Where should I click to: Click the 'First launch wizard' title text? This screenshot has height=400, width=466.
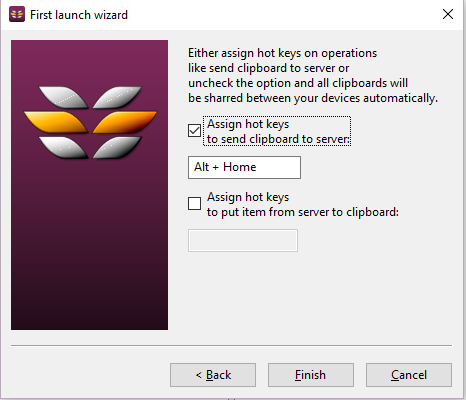click(79, 15)
